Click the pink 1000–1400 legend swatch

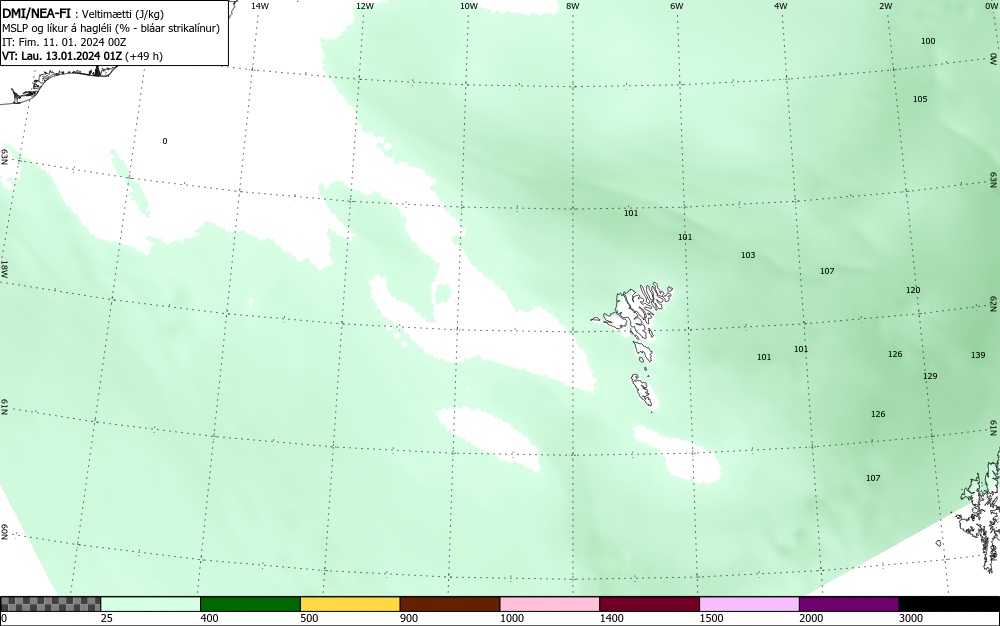click(550, 604)
